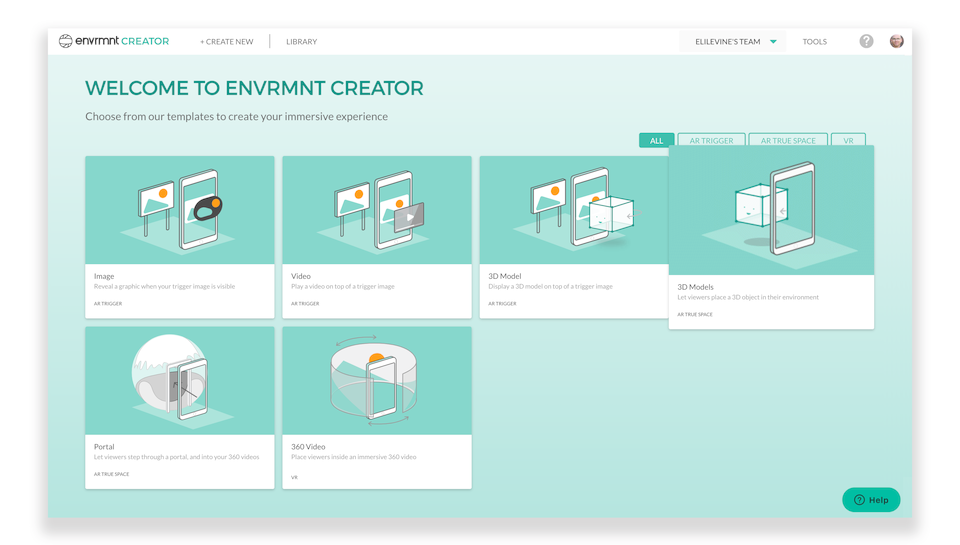
Task: Select the ALL filter tab
Action: (x=656, y=140)
